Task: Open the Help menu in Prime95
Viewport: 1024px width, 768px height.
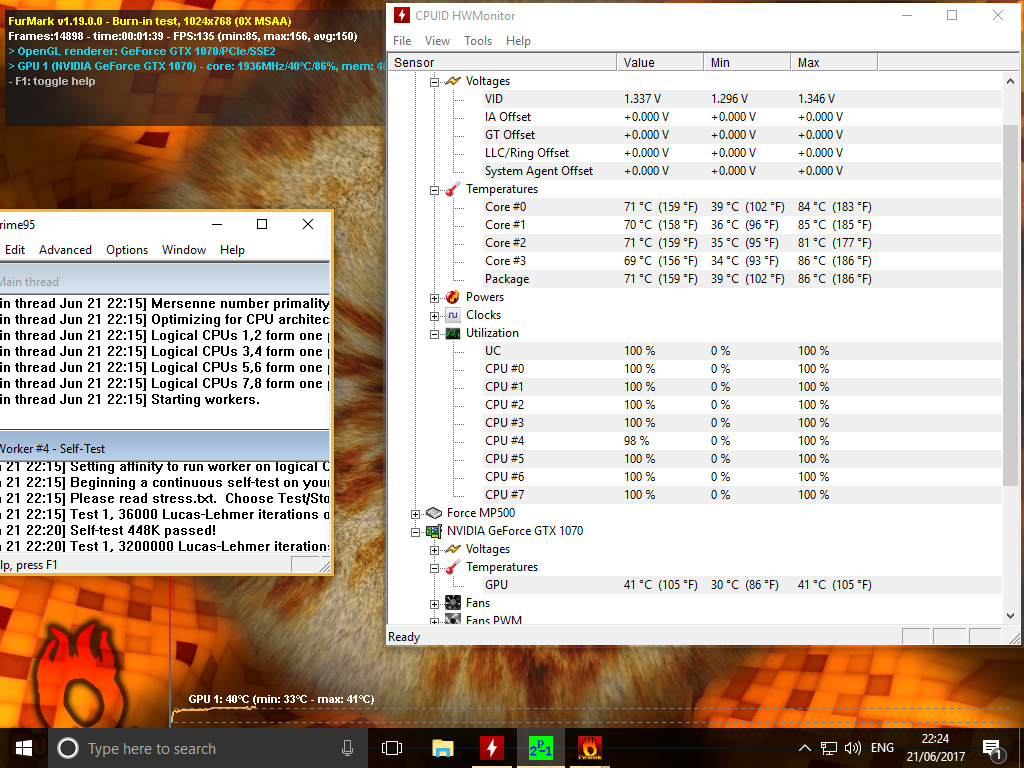Action: point(232,249)
